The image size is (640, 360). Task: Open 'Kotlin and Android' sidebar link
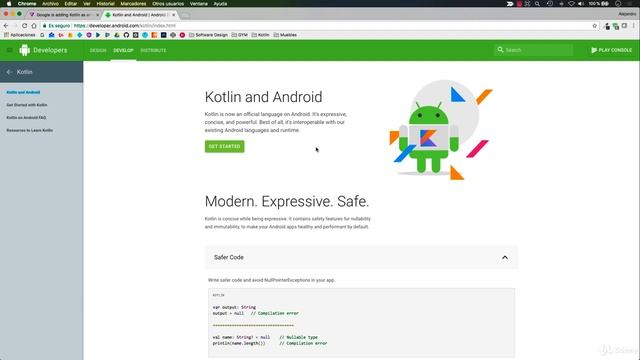23,92
